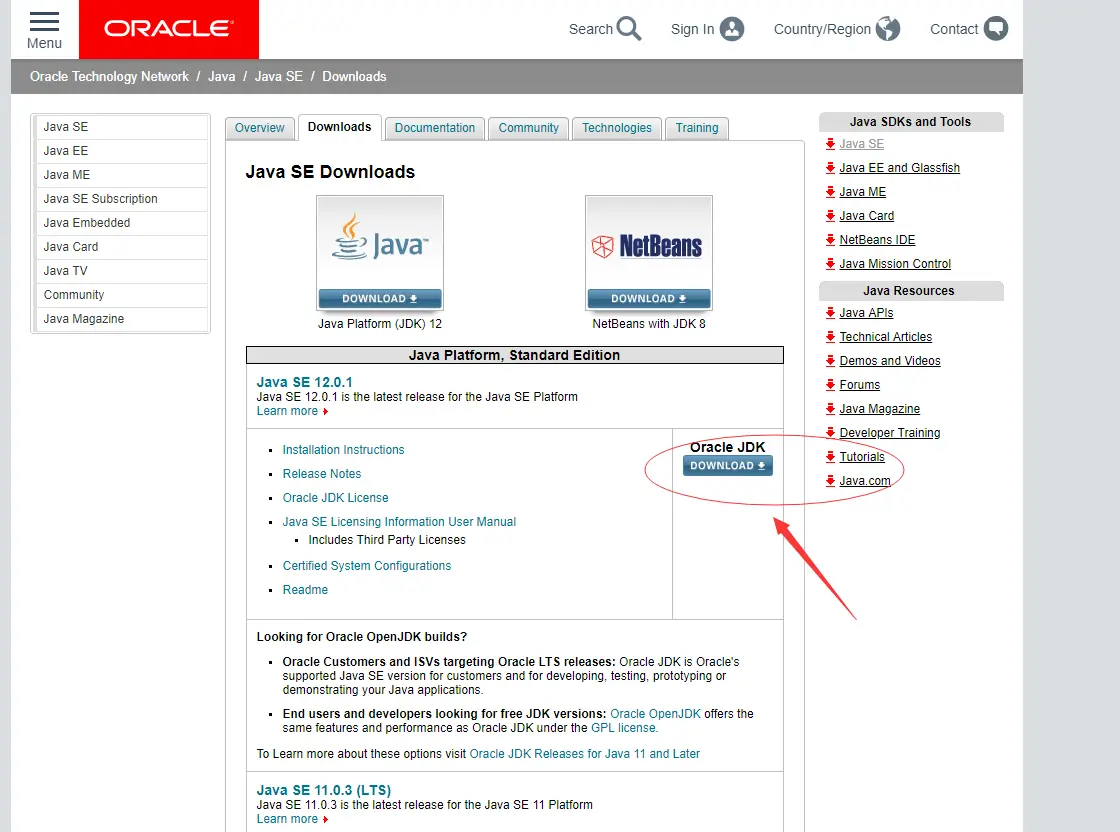Image resolution: width=1120 pixels, height=832 pixels.
Task: Click the Oracle OpenJDK link
Action: coord(656,714)
